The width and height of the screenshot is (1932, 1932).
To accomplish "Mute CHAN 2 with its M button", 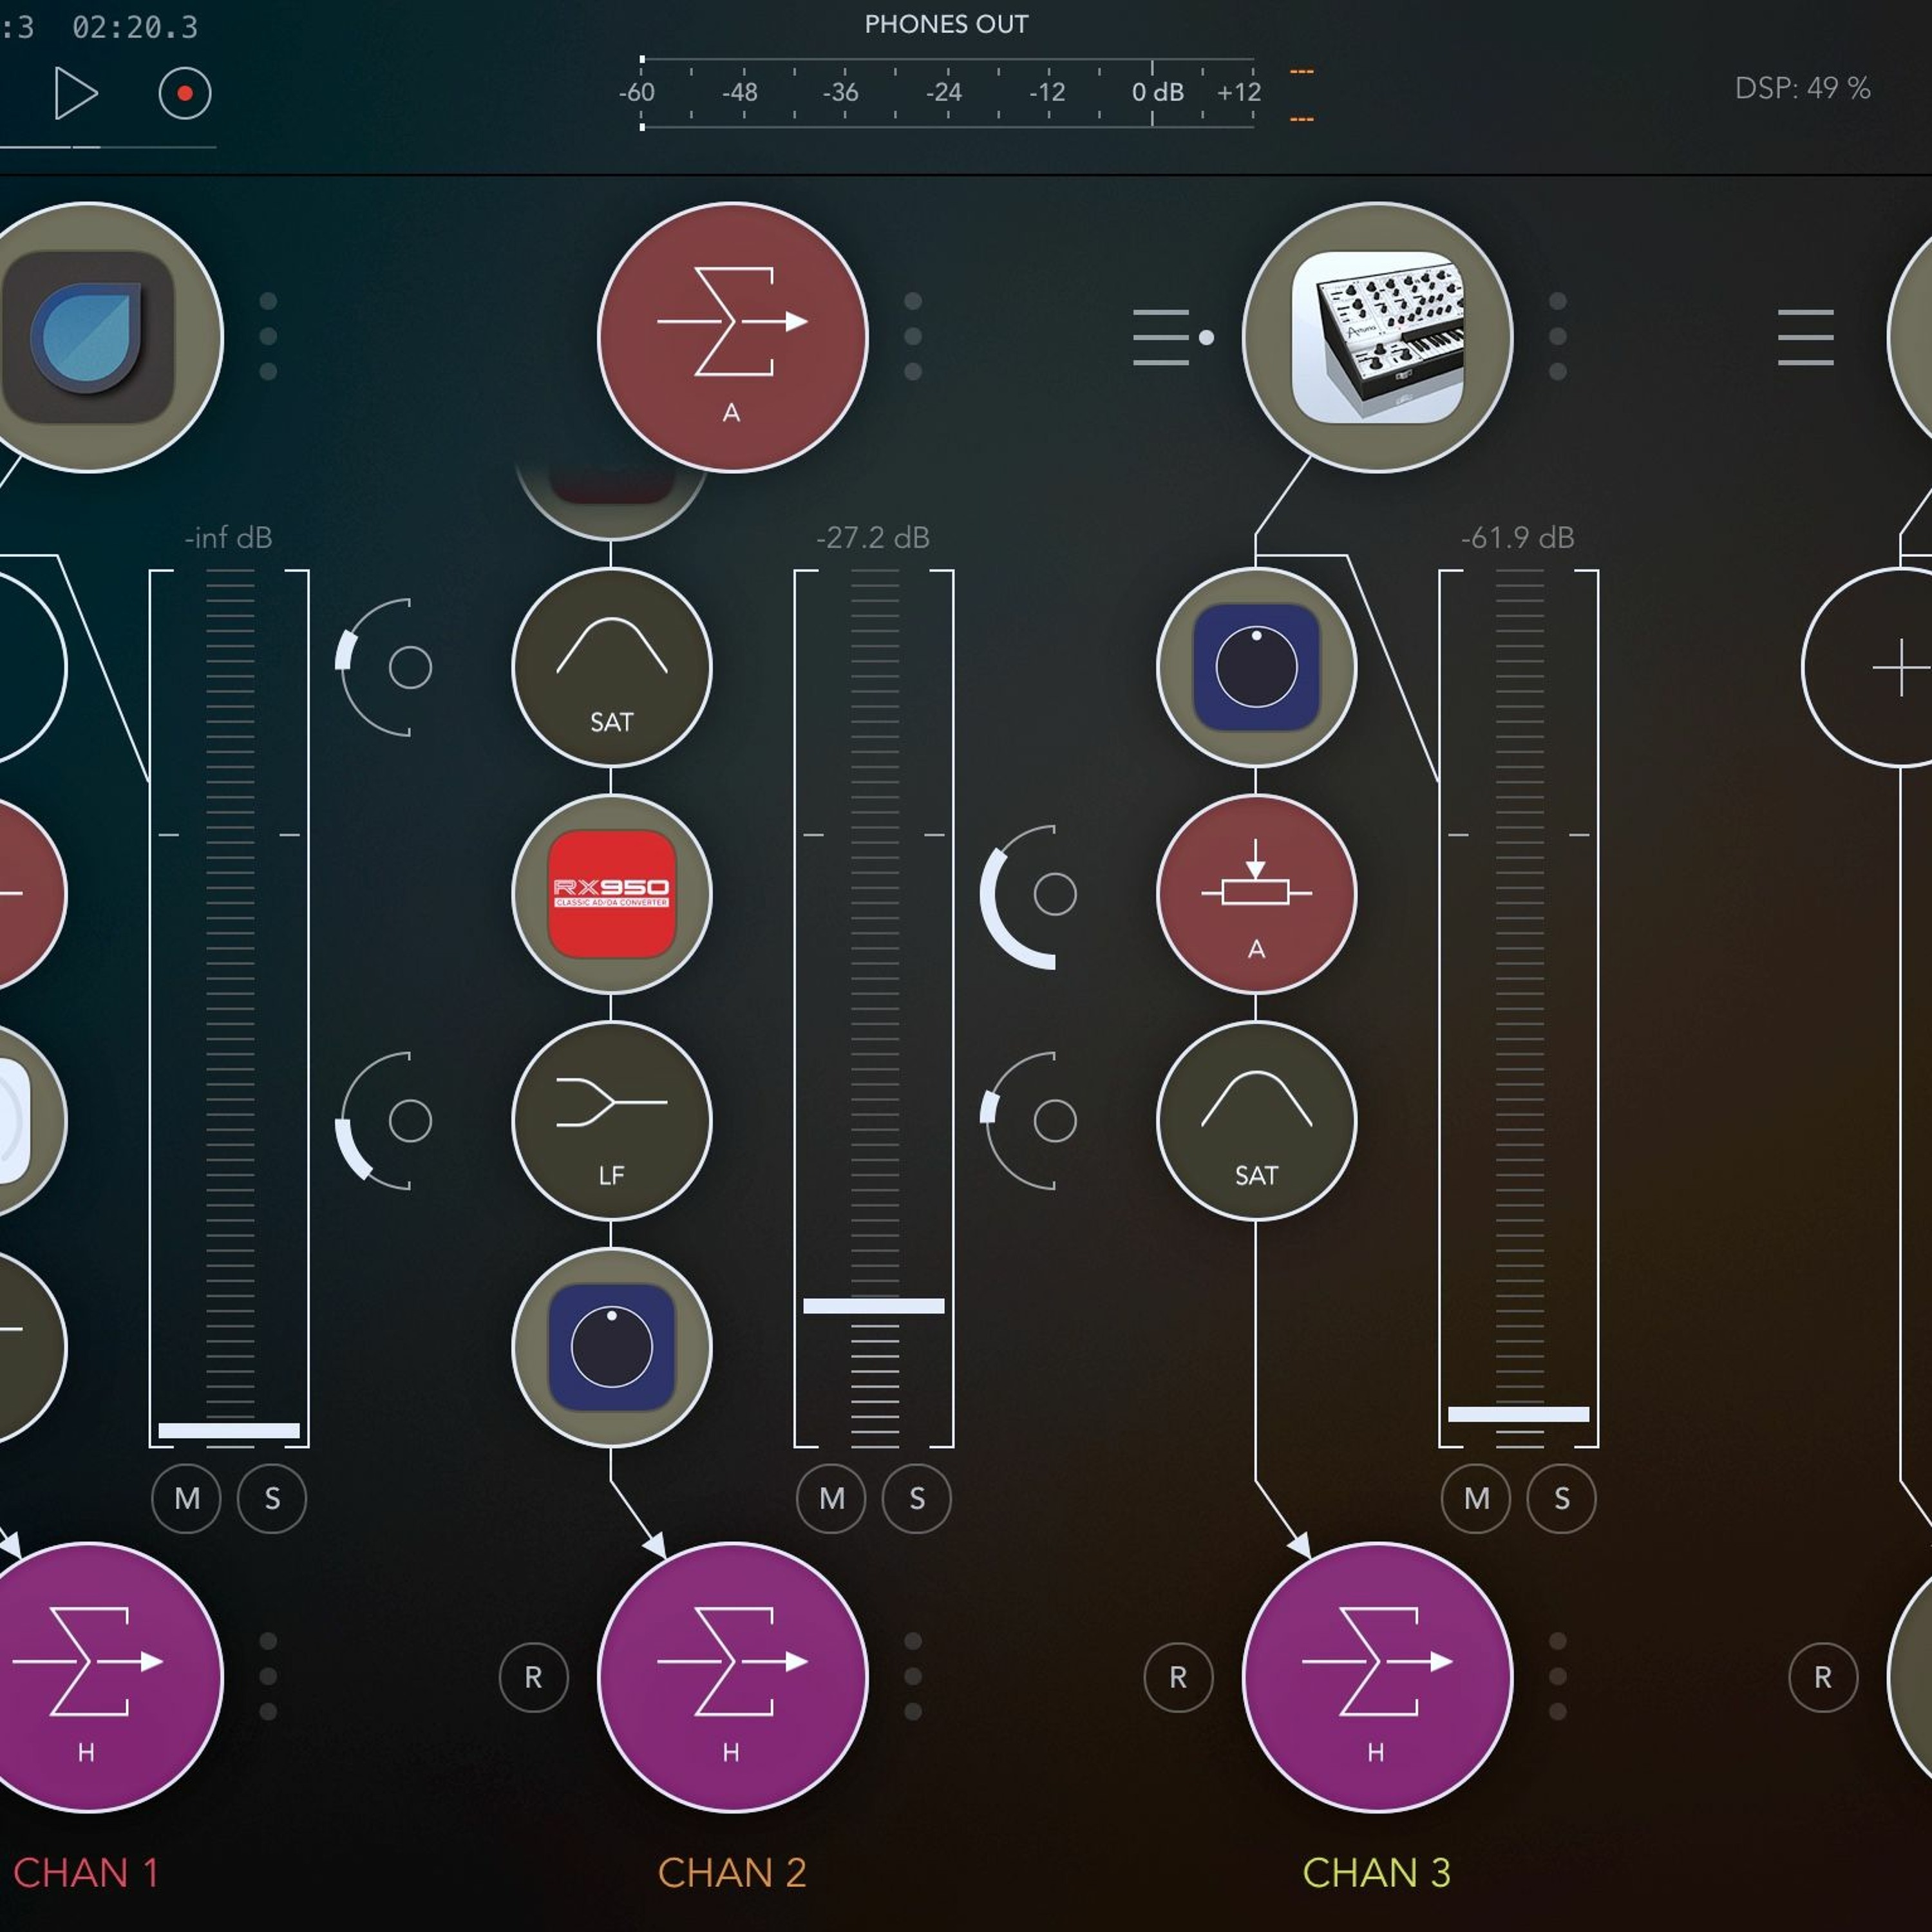I will point(831,1498).
